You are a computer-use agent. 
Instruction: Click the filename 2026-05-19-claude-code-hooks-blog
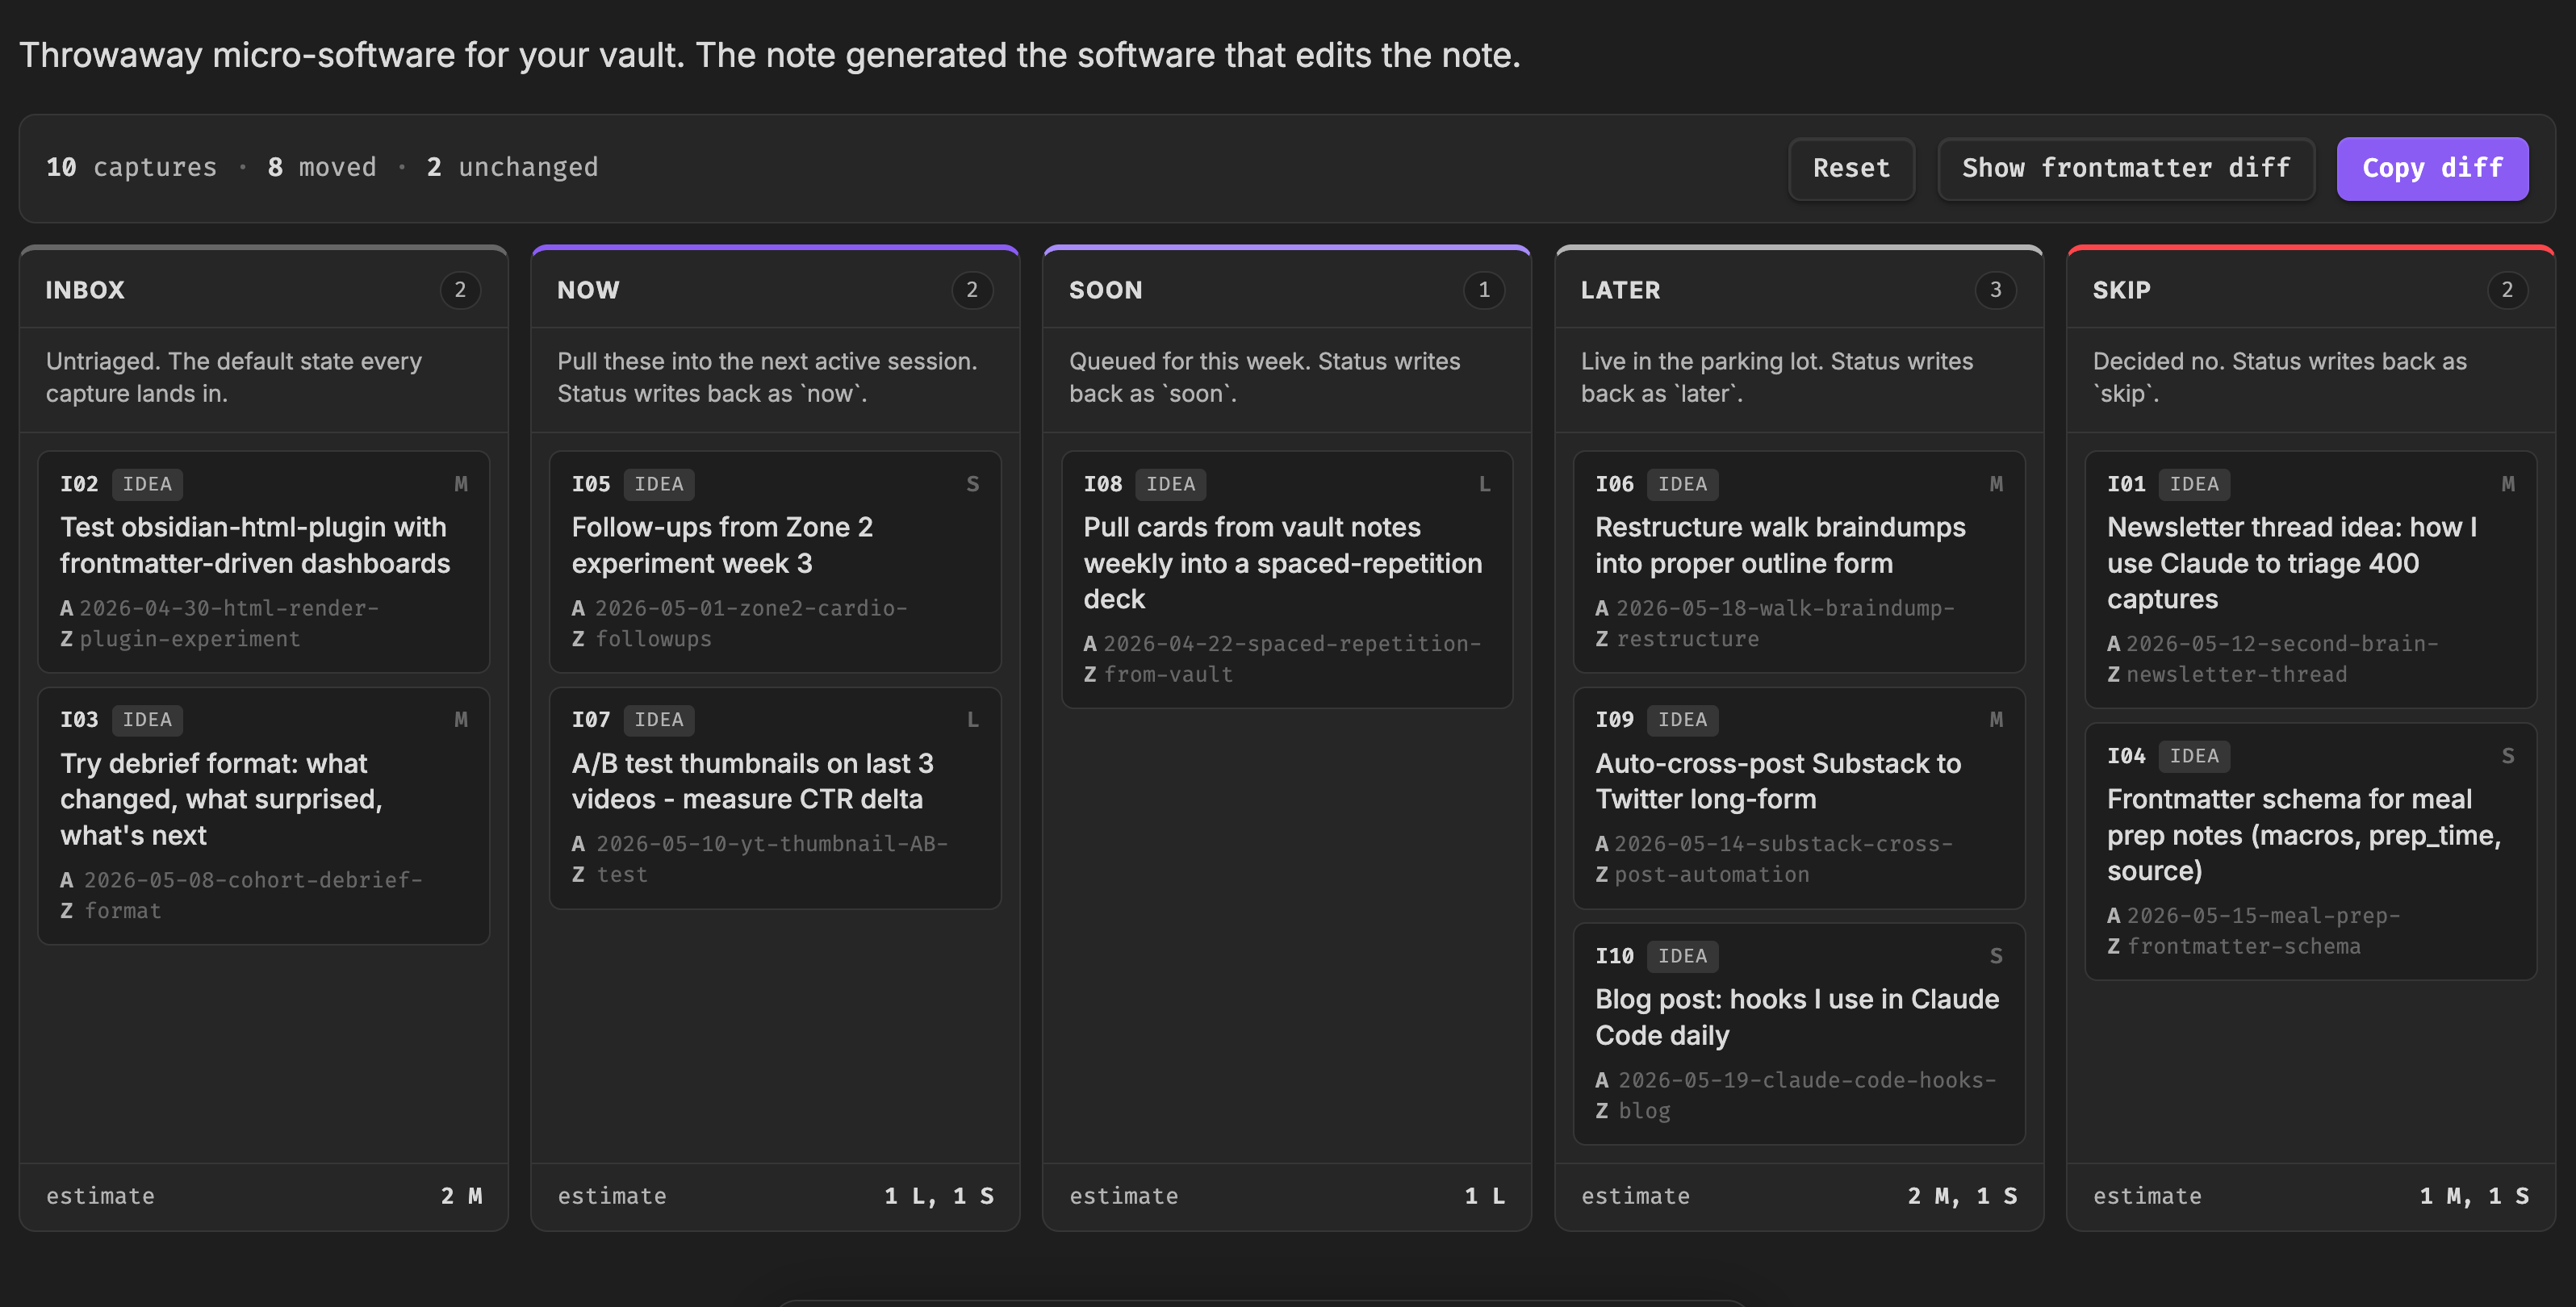[1807, 1095]
